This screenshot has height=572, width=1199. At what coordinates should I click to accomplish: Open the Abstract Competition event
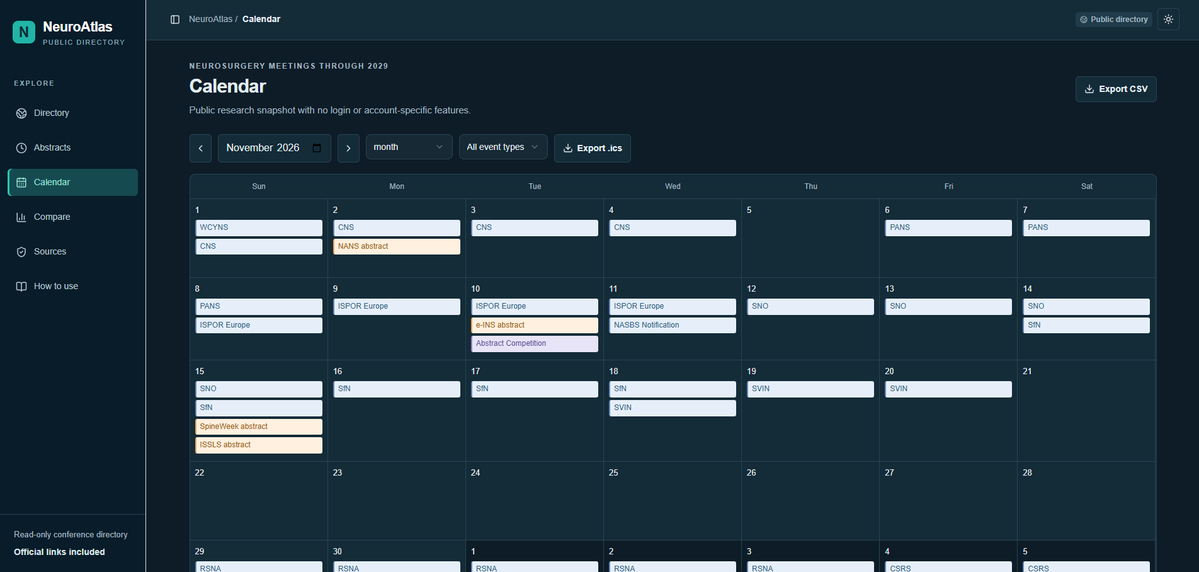click(x=535, y=343)
